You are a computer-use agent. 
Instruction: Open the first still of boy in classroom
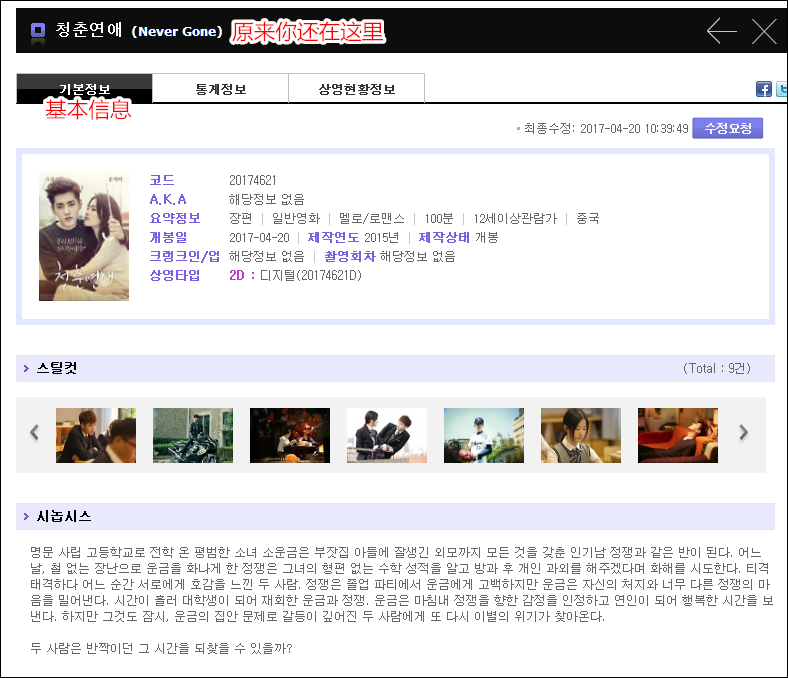point(96,435)
